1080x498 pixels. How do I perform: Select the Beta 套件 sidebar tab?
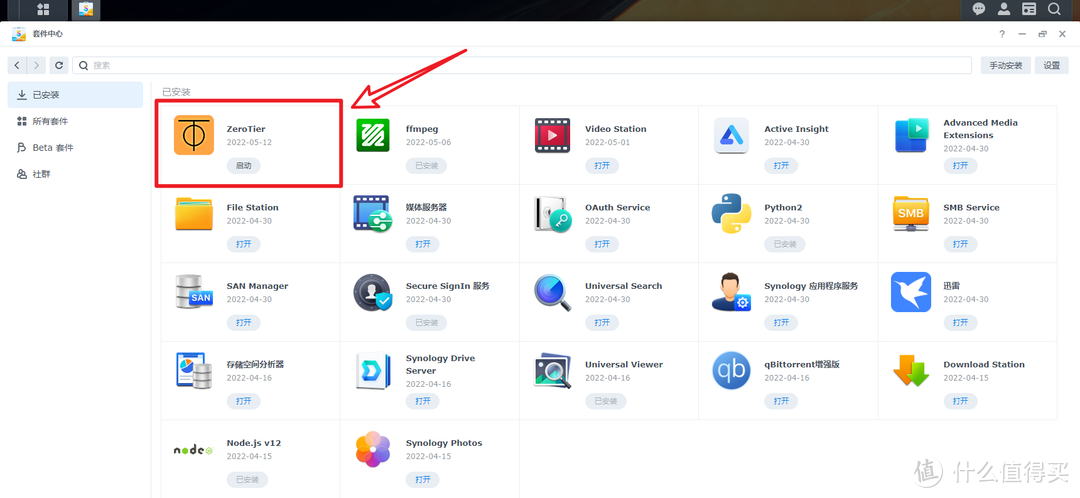[75, 147]
